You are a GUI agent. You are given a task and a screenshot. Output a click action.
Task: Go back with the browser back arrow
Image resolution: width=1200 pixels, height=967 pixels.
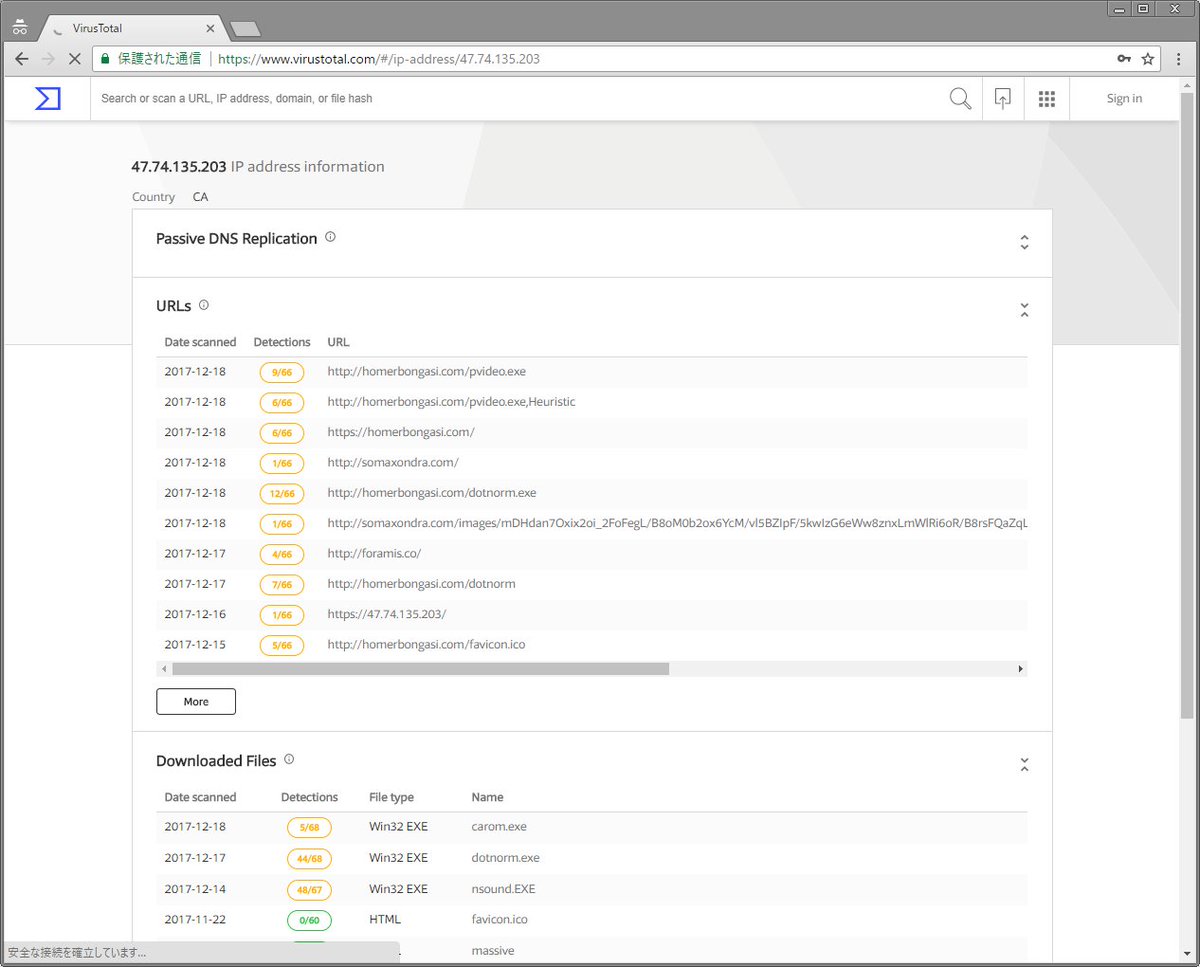click(x=21, y=59)
